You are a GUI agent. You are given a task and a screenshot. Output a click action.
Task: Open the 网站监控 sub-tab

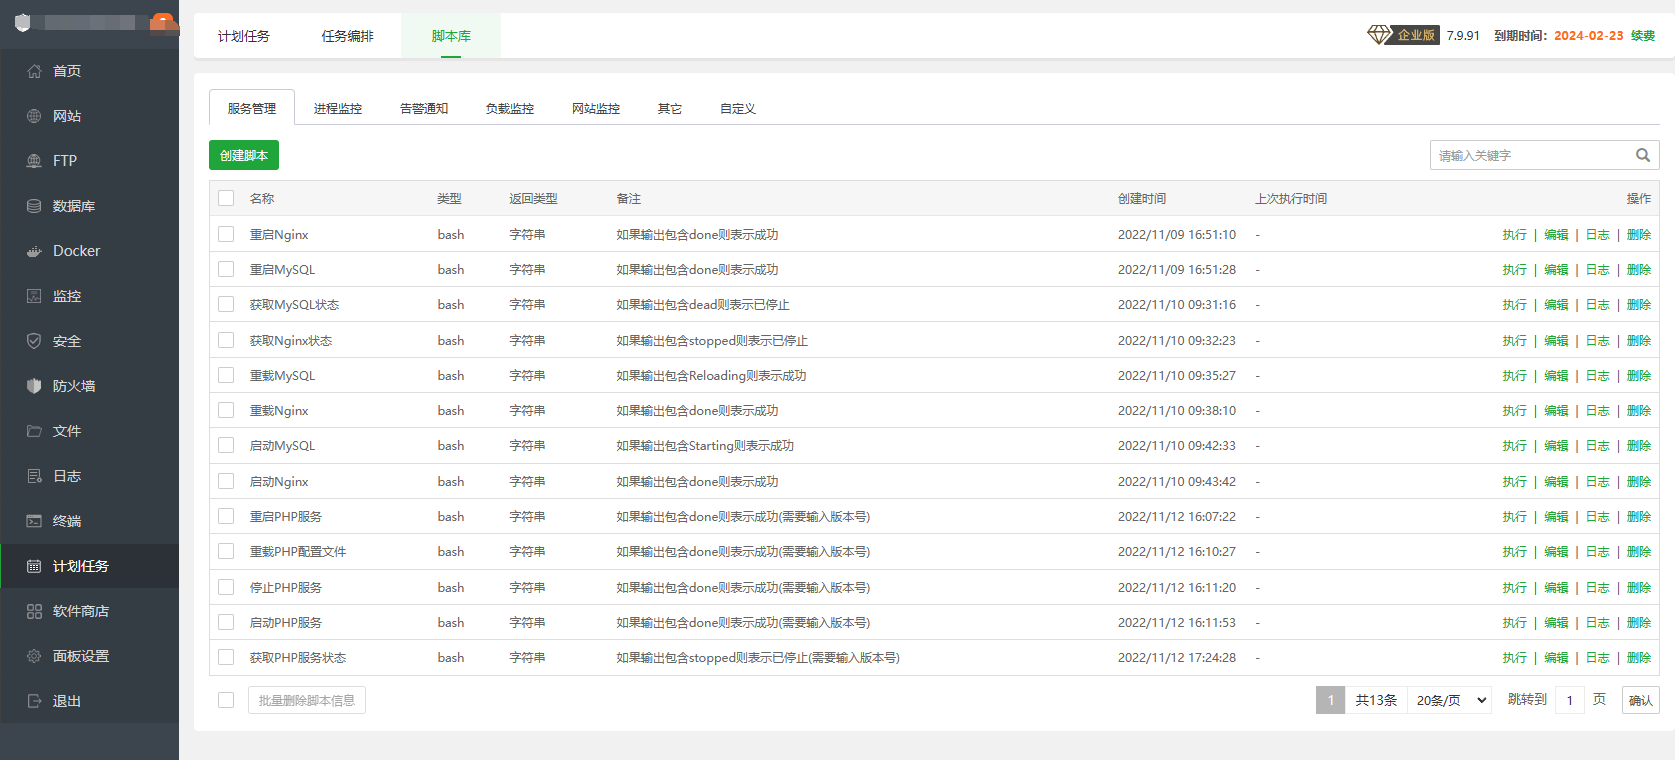596,108
